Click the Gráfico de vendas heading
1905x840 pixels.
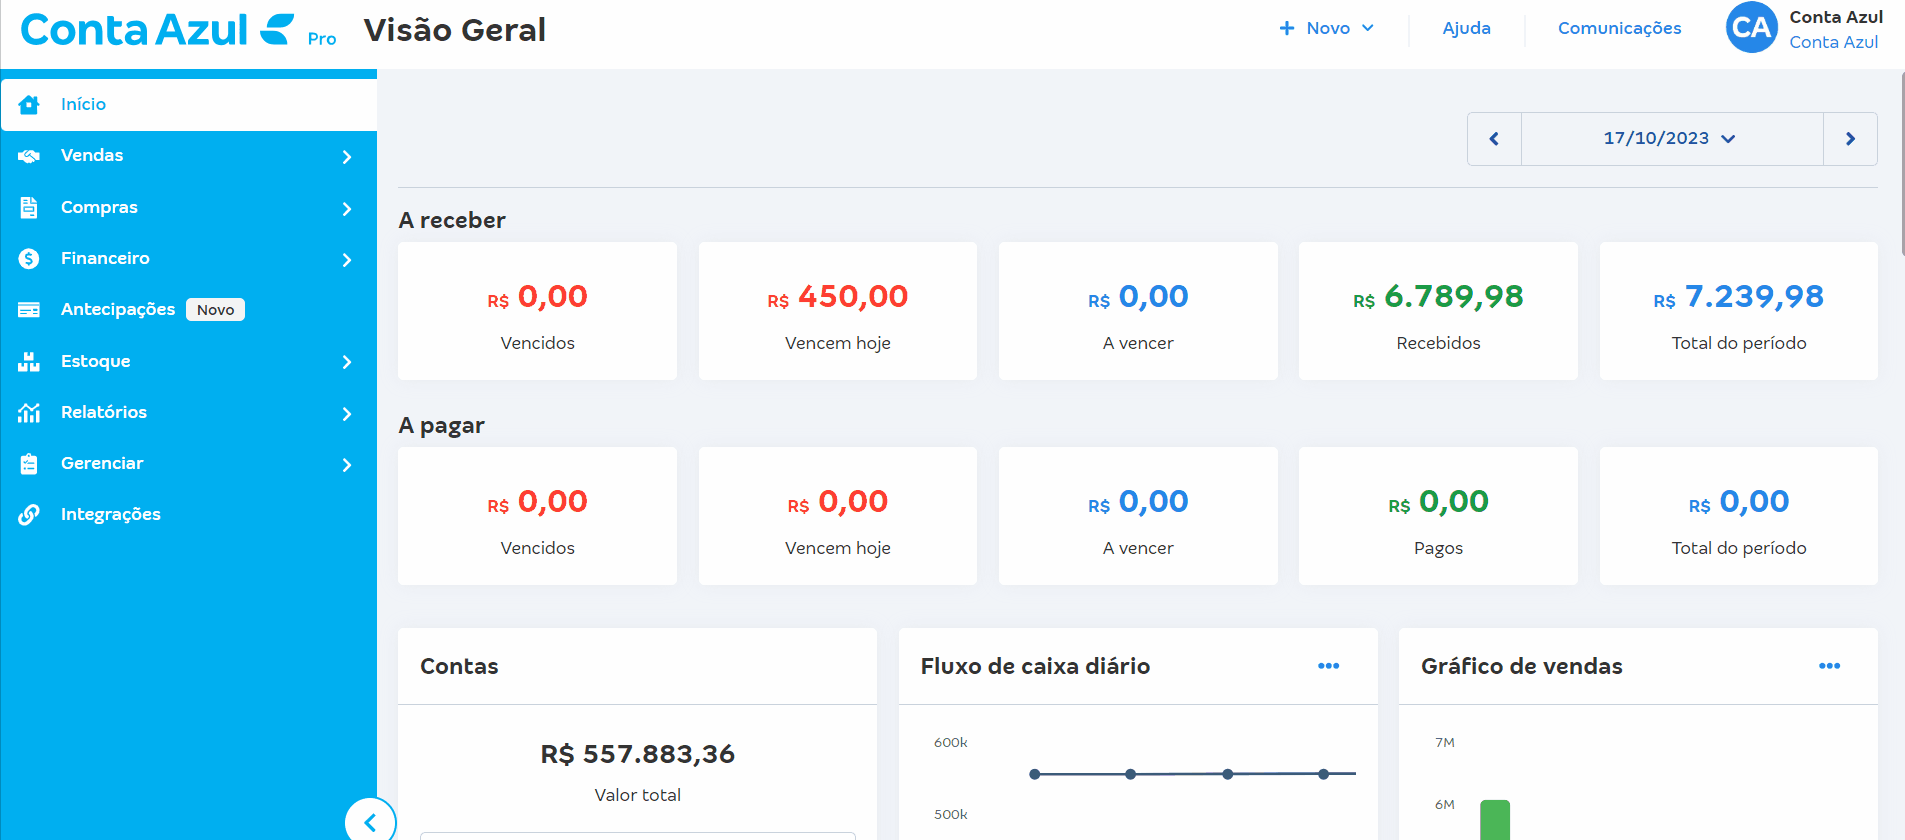pos(1522,666)
